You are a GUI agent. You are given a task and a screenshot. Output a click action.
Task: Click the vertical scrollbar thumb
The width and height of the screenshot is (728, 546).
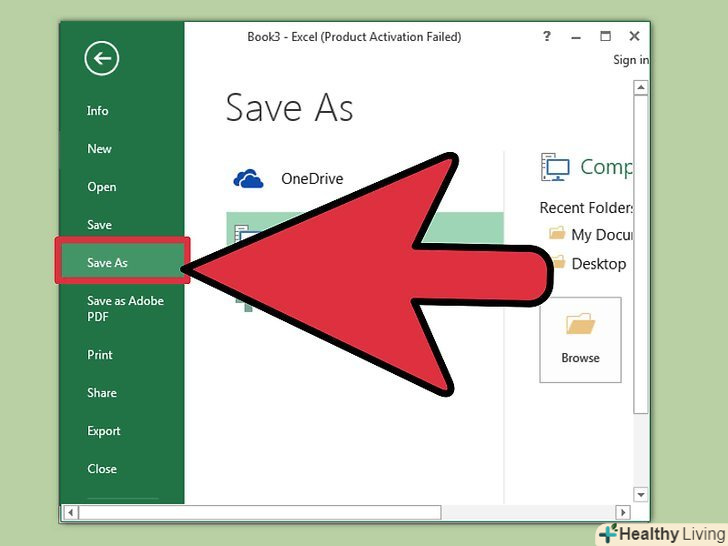(x=641, y=254)
